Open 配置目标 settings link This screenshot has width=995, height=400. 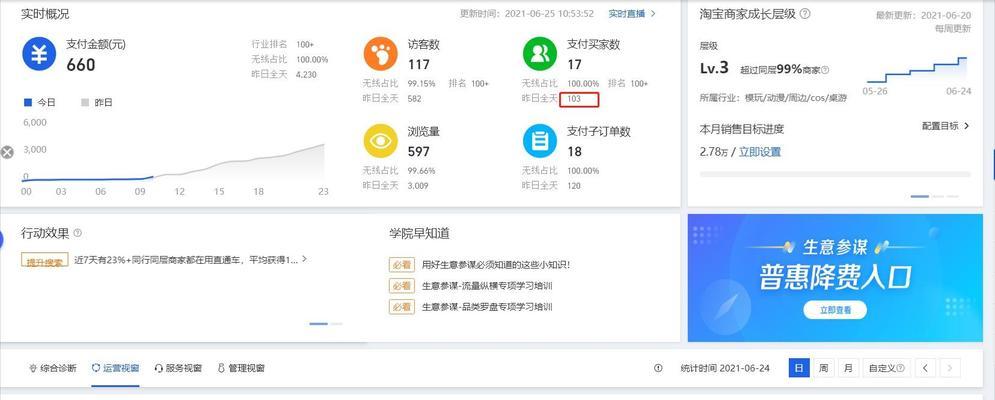pos(946,126)
